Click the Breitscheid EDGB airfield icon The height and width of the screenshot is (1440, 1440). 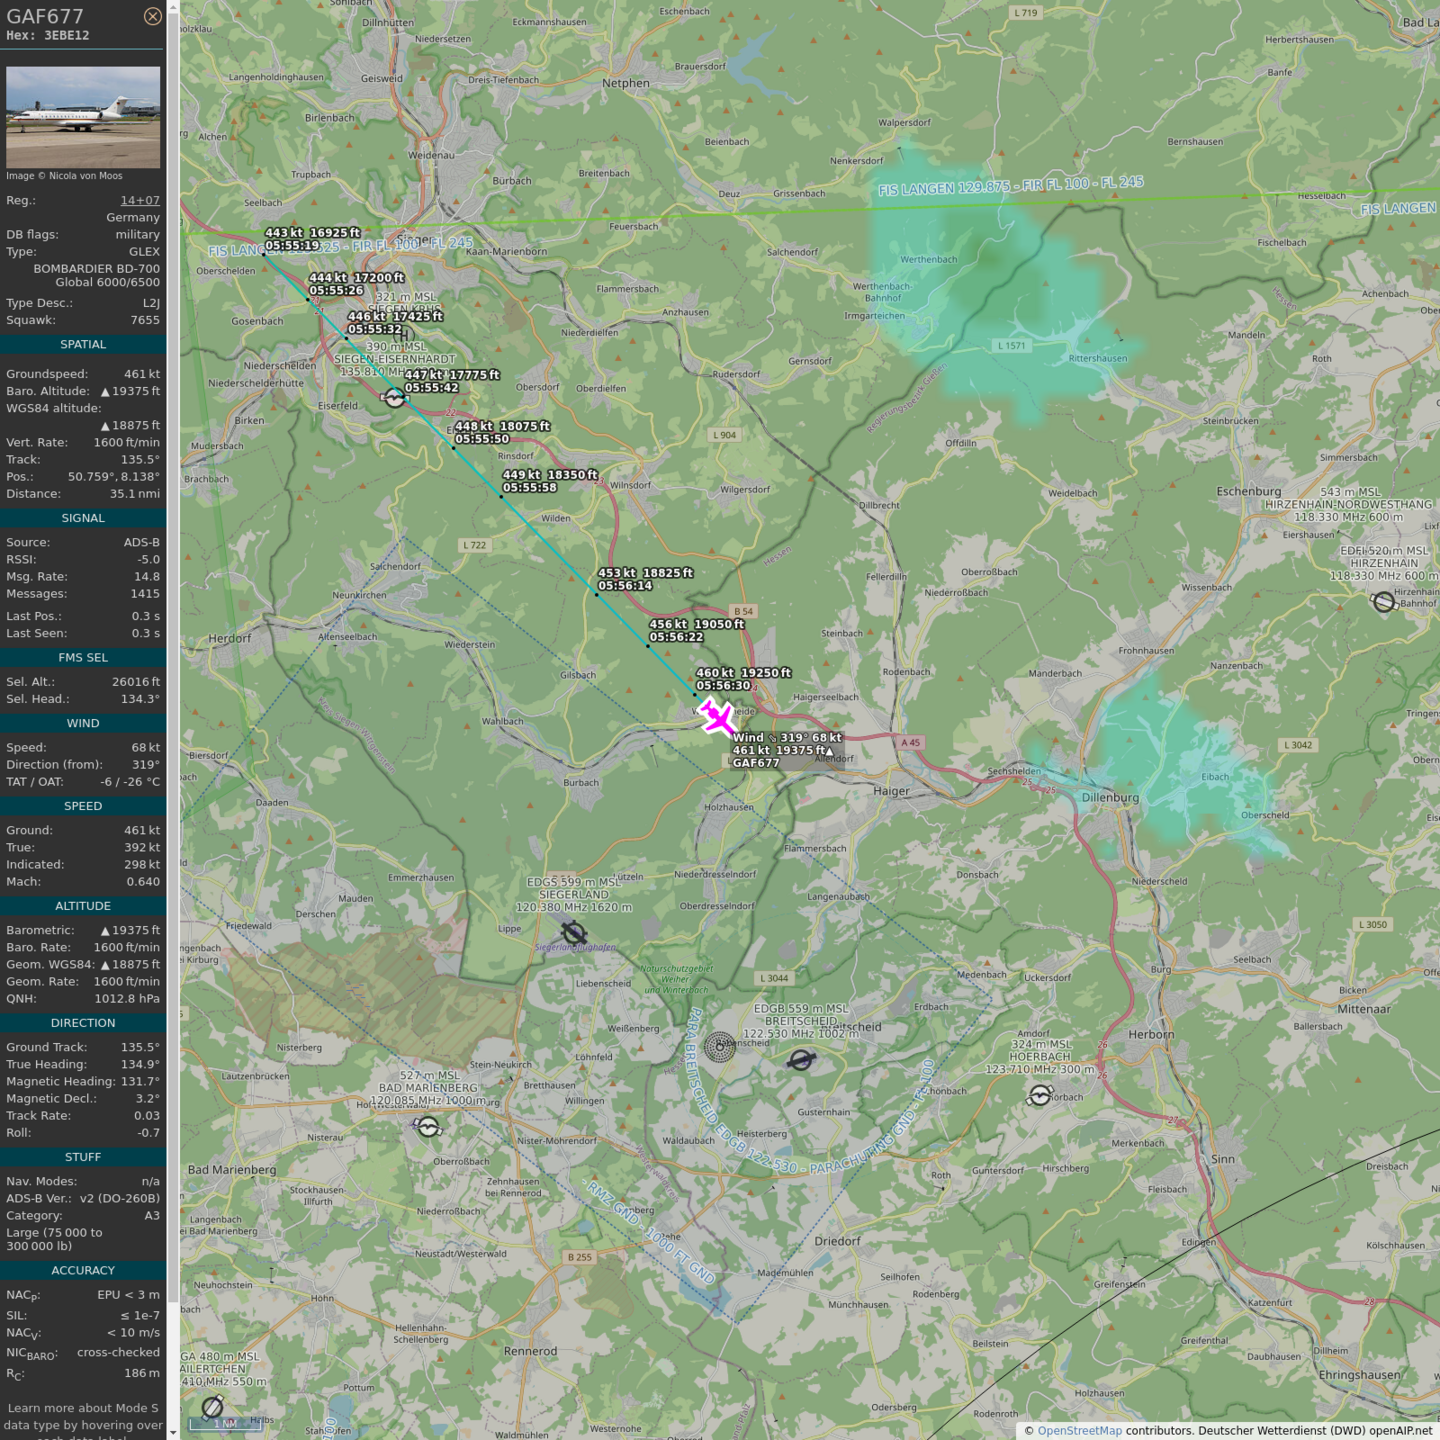click(801, 1060)
